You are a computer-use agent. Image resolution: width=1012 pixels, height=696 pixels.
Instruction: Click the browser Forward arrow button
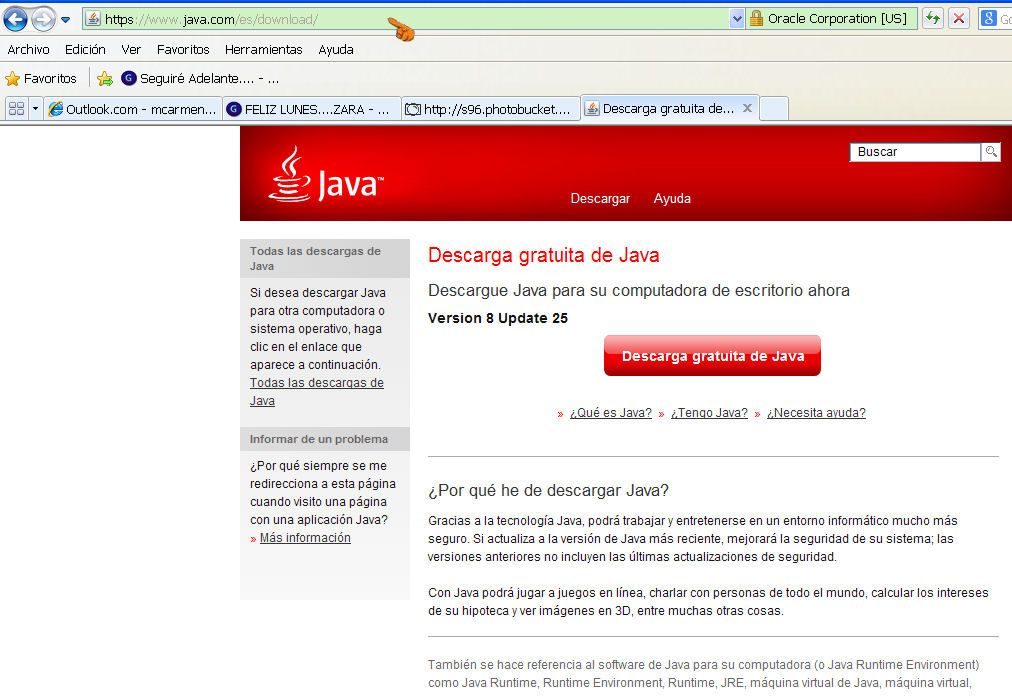(x=43, y=19)
